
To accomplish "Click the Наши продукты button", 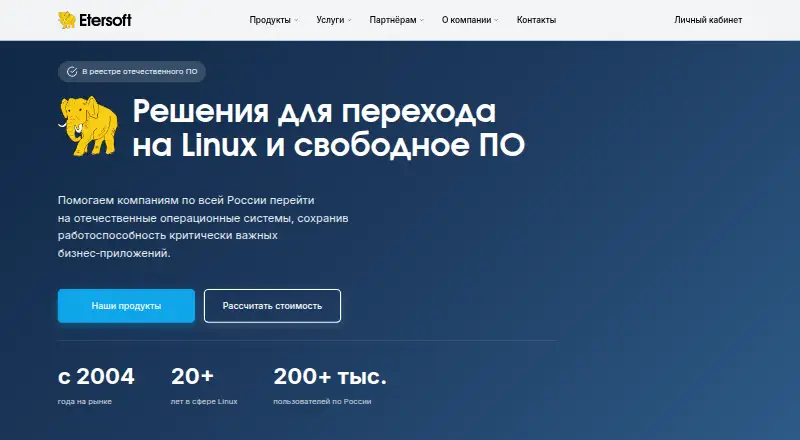I will tap(127, 306).
